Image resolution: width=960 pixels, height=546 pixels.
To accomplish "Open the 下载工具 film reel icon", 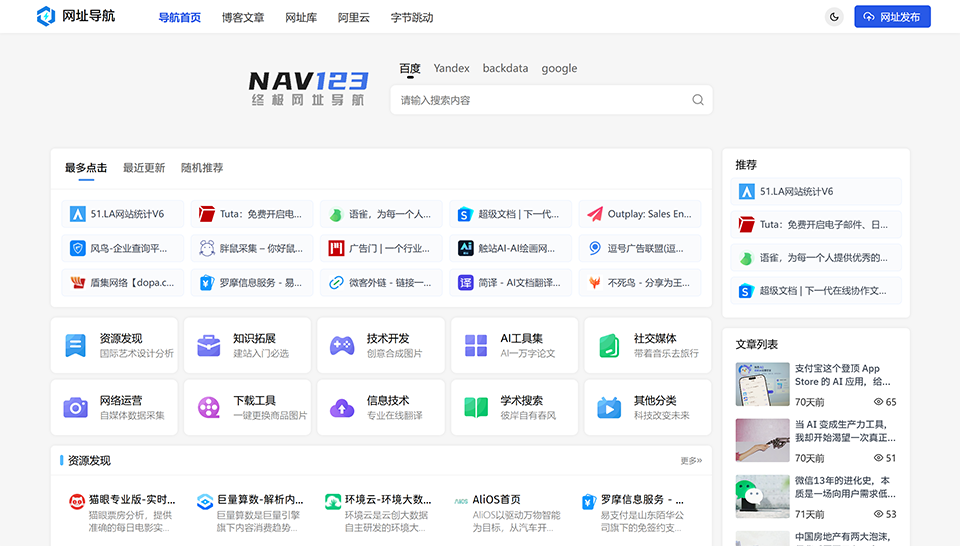I will click(x=209, y=407).
